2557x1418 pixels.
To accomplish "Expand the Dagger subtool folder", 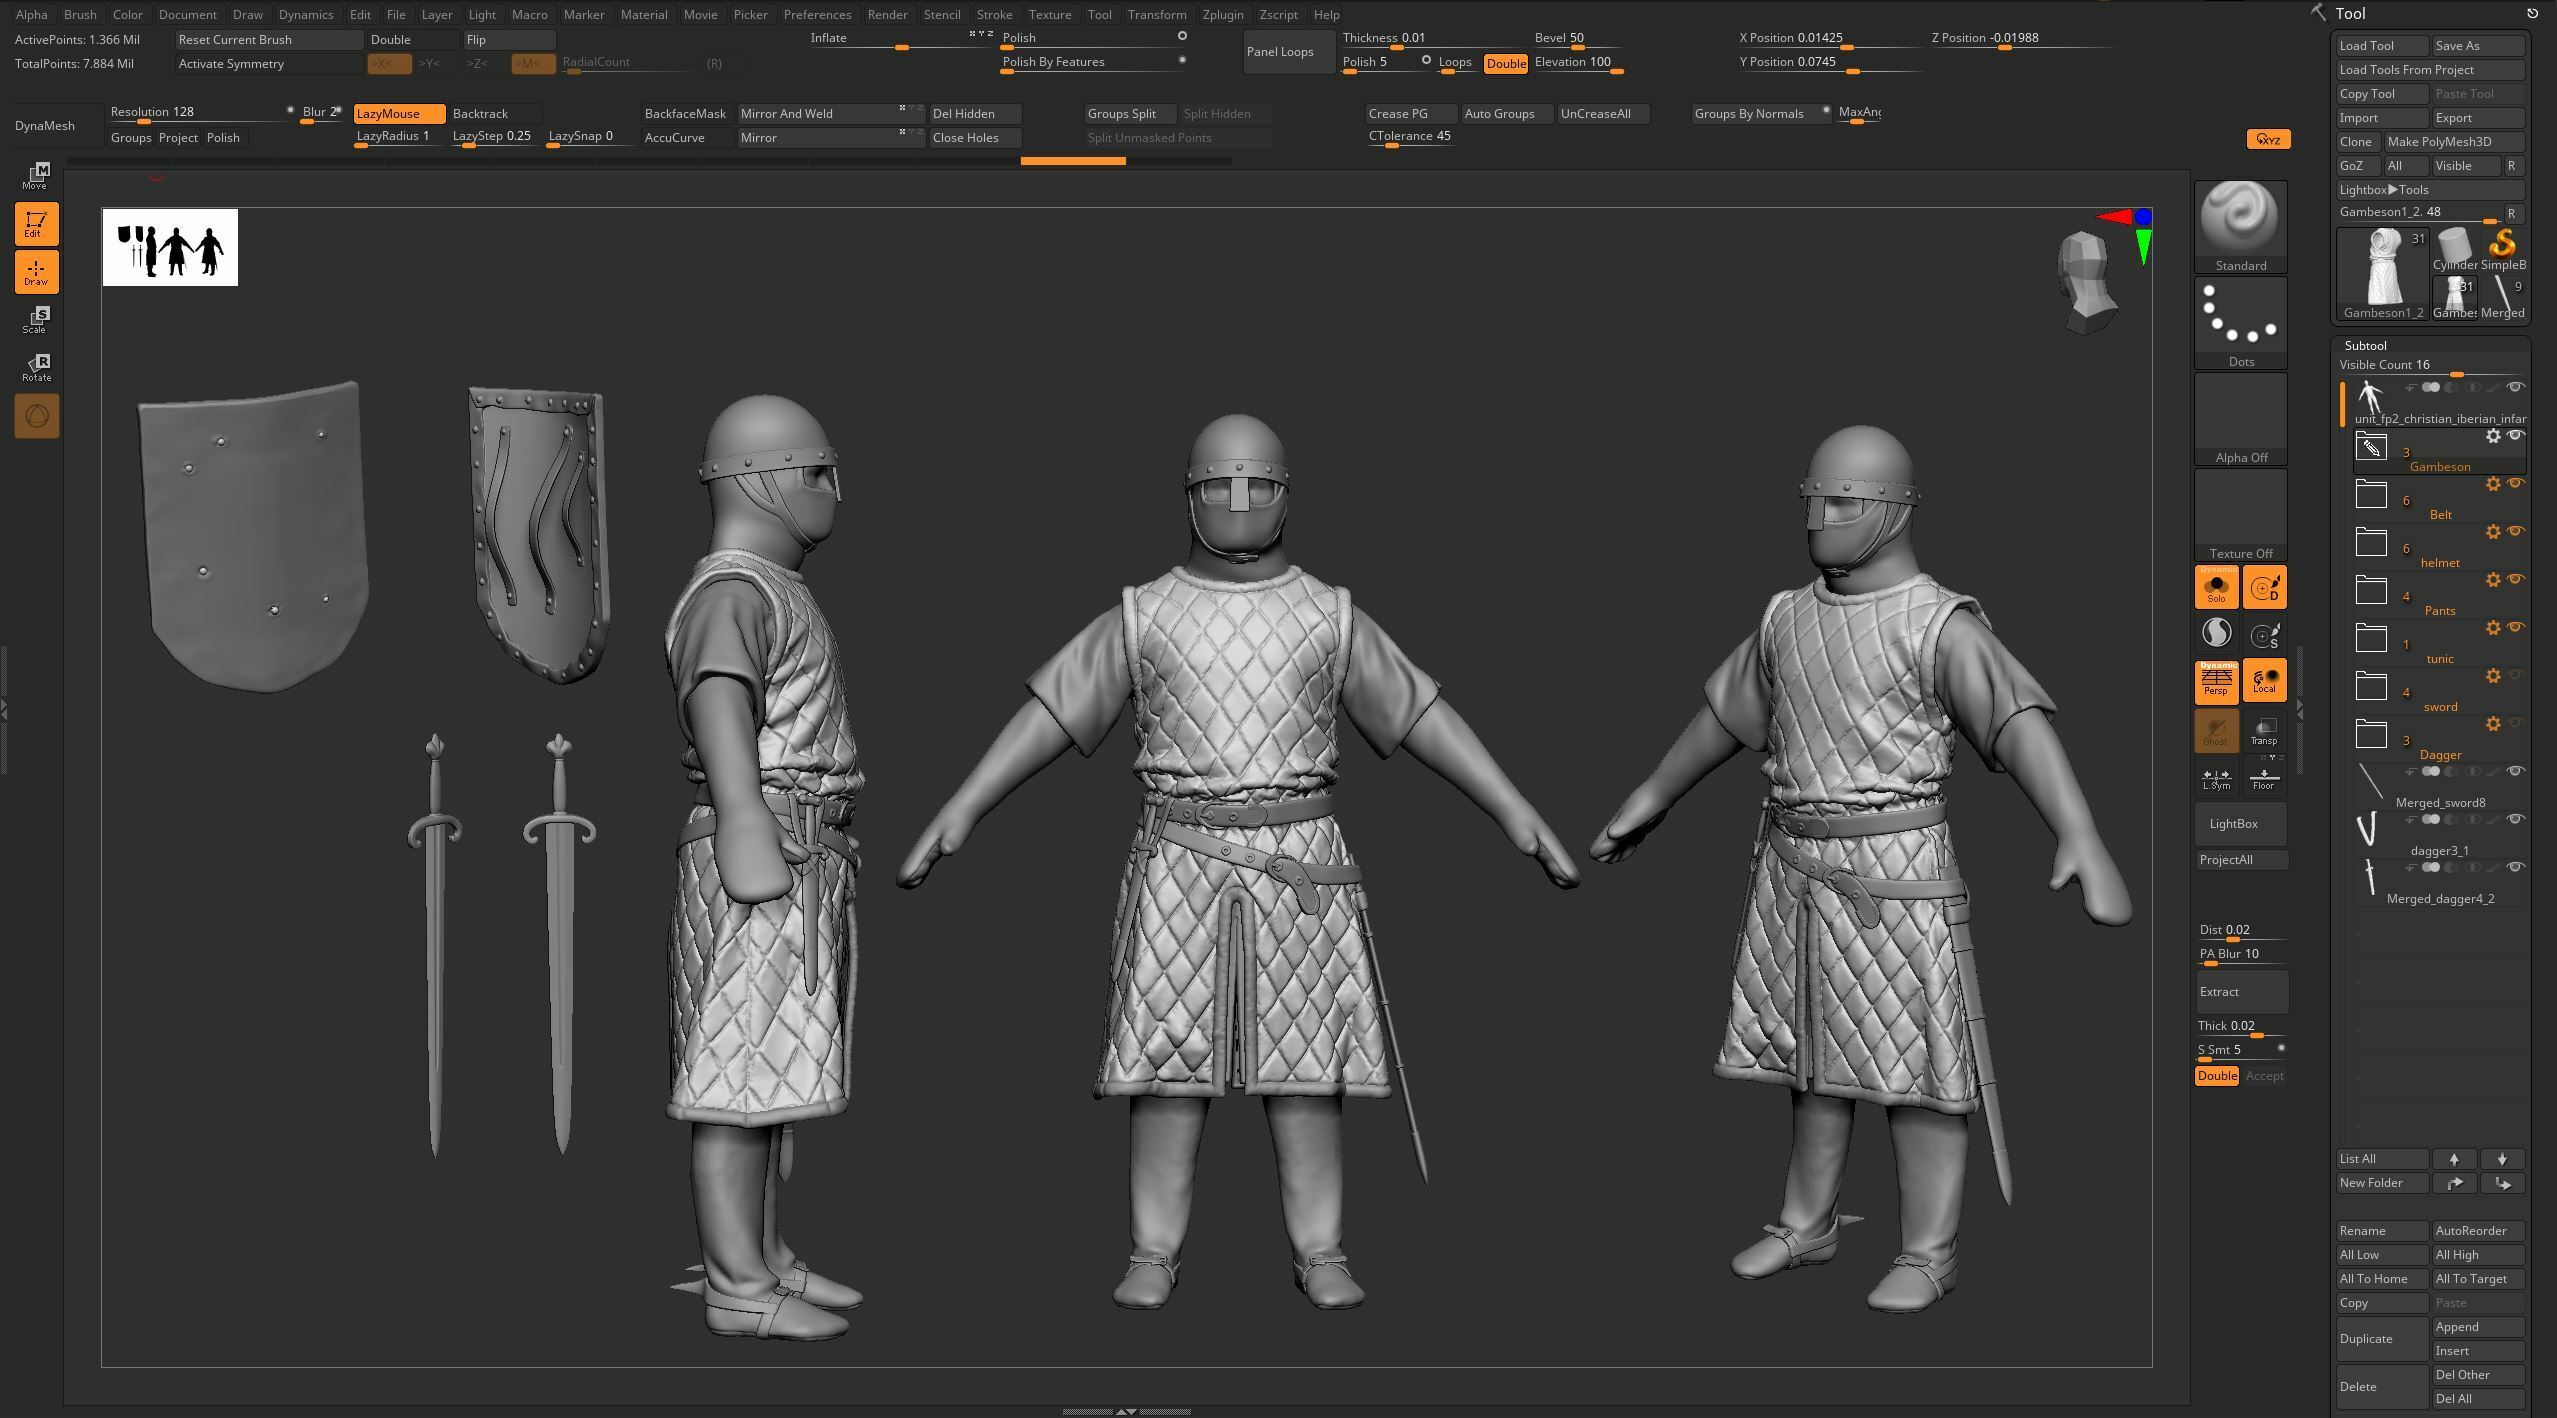I will [2371, 735].
